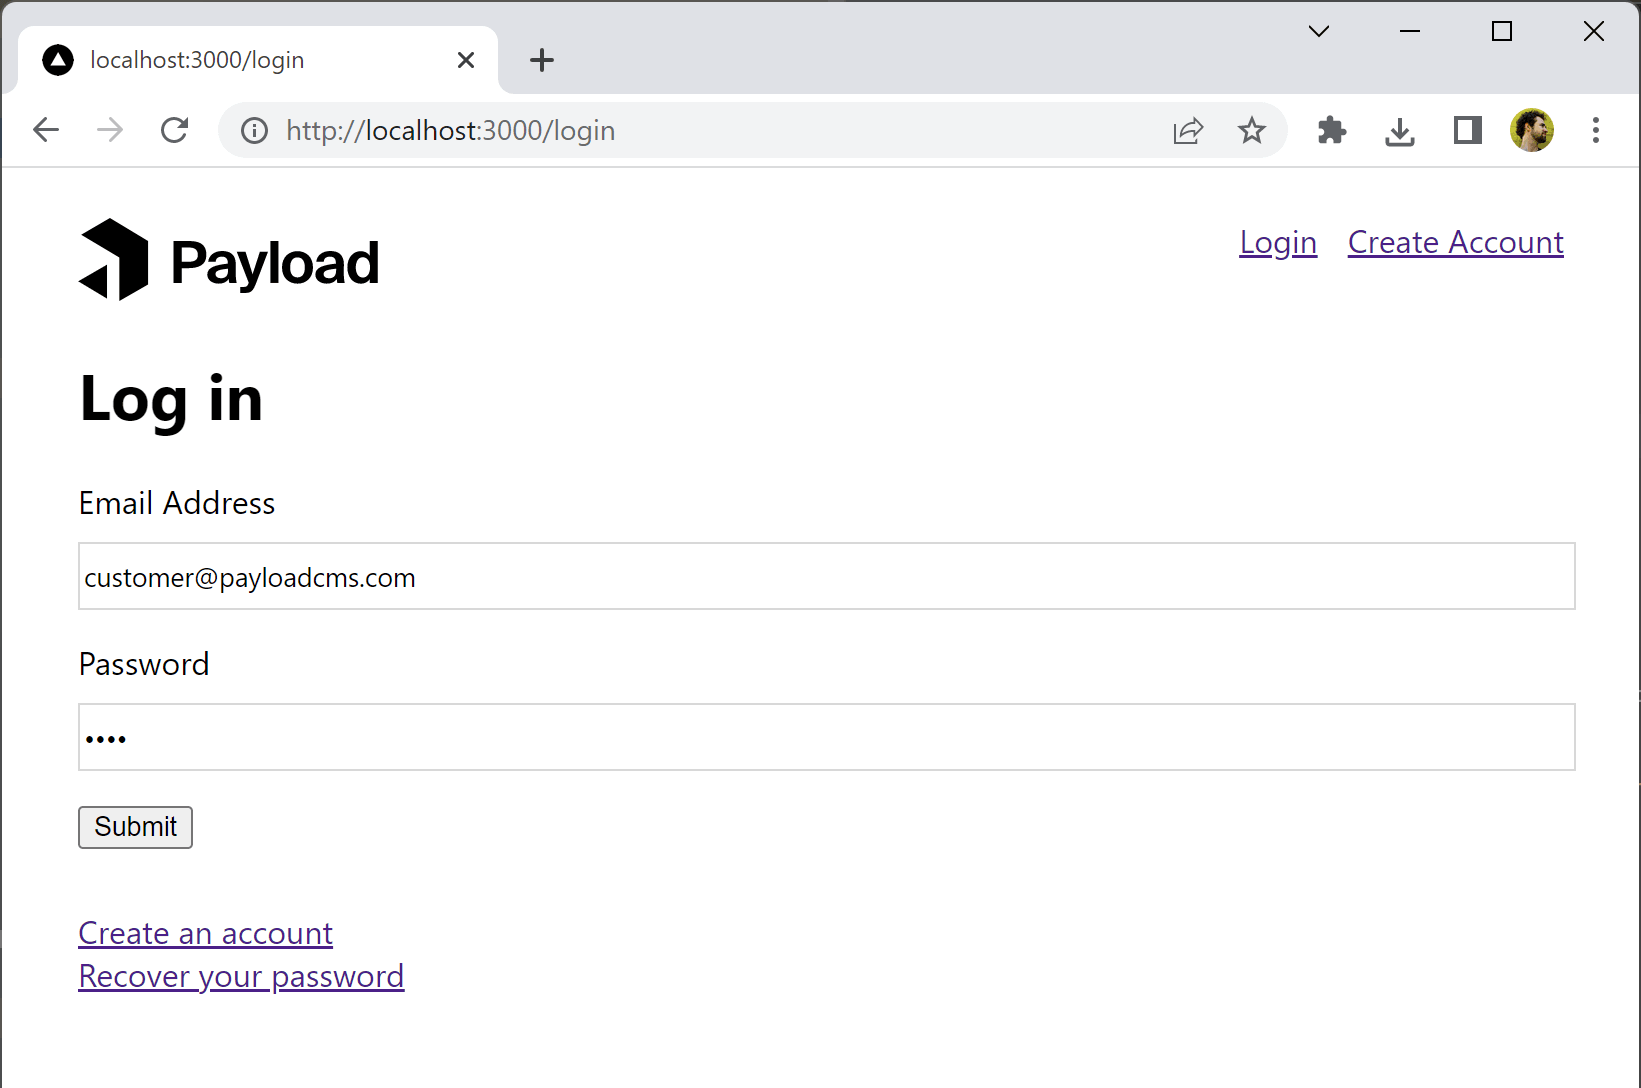Close the browser window
The image size is (1641, 1088).
[x=1594, y=32]
